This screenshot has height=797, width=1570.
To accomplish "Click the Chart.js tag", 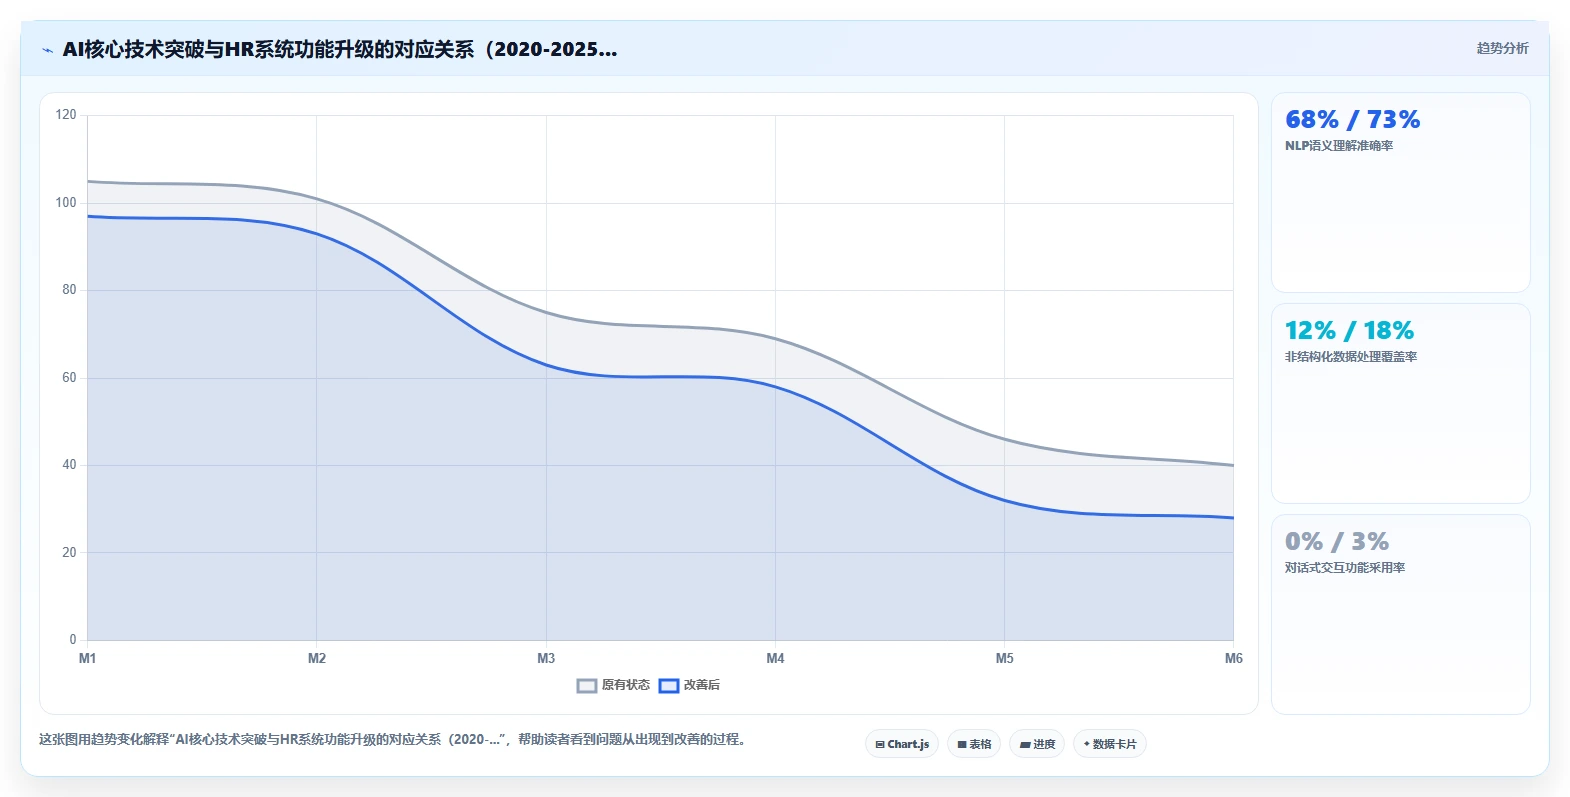I will click(902, 744).
